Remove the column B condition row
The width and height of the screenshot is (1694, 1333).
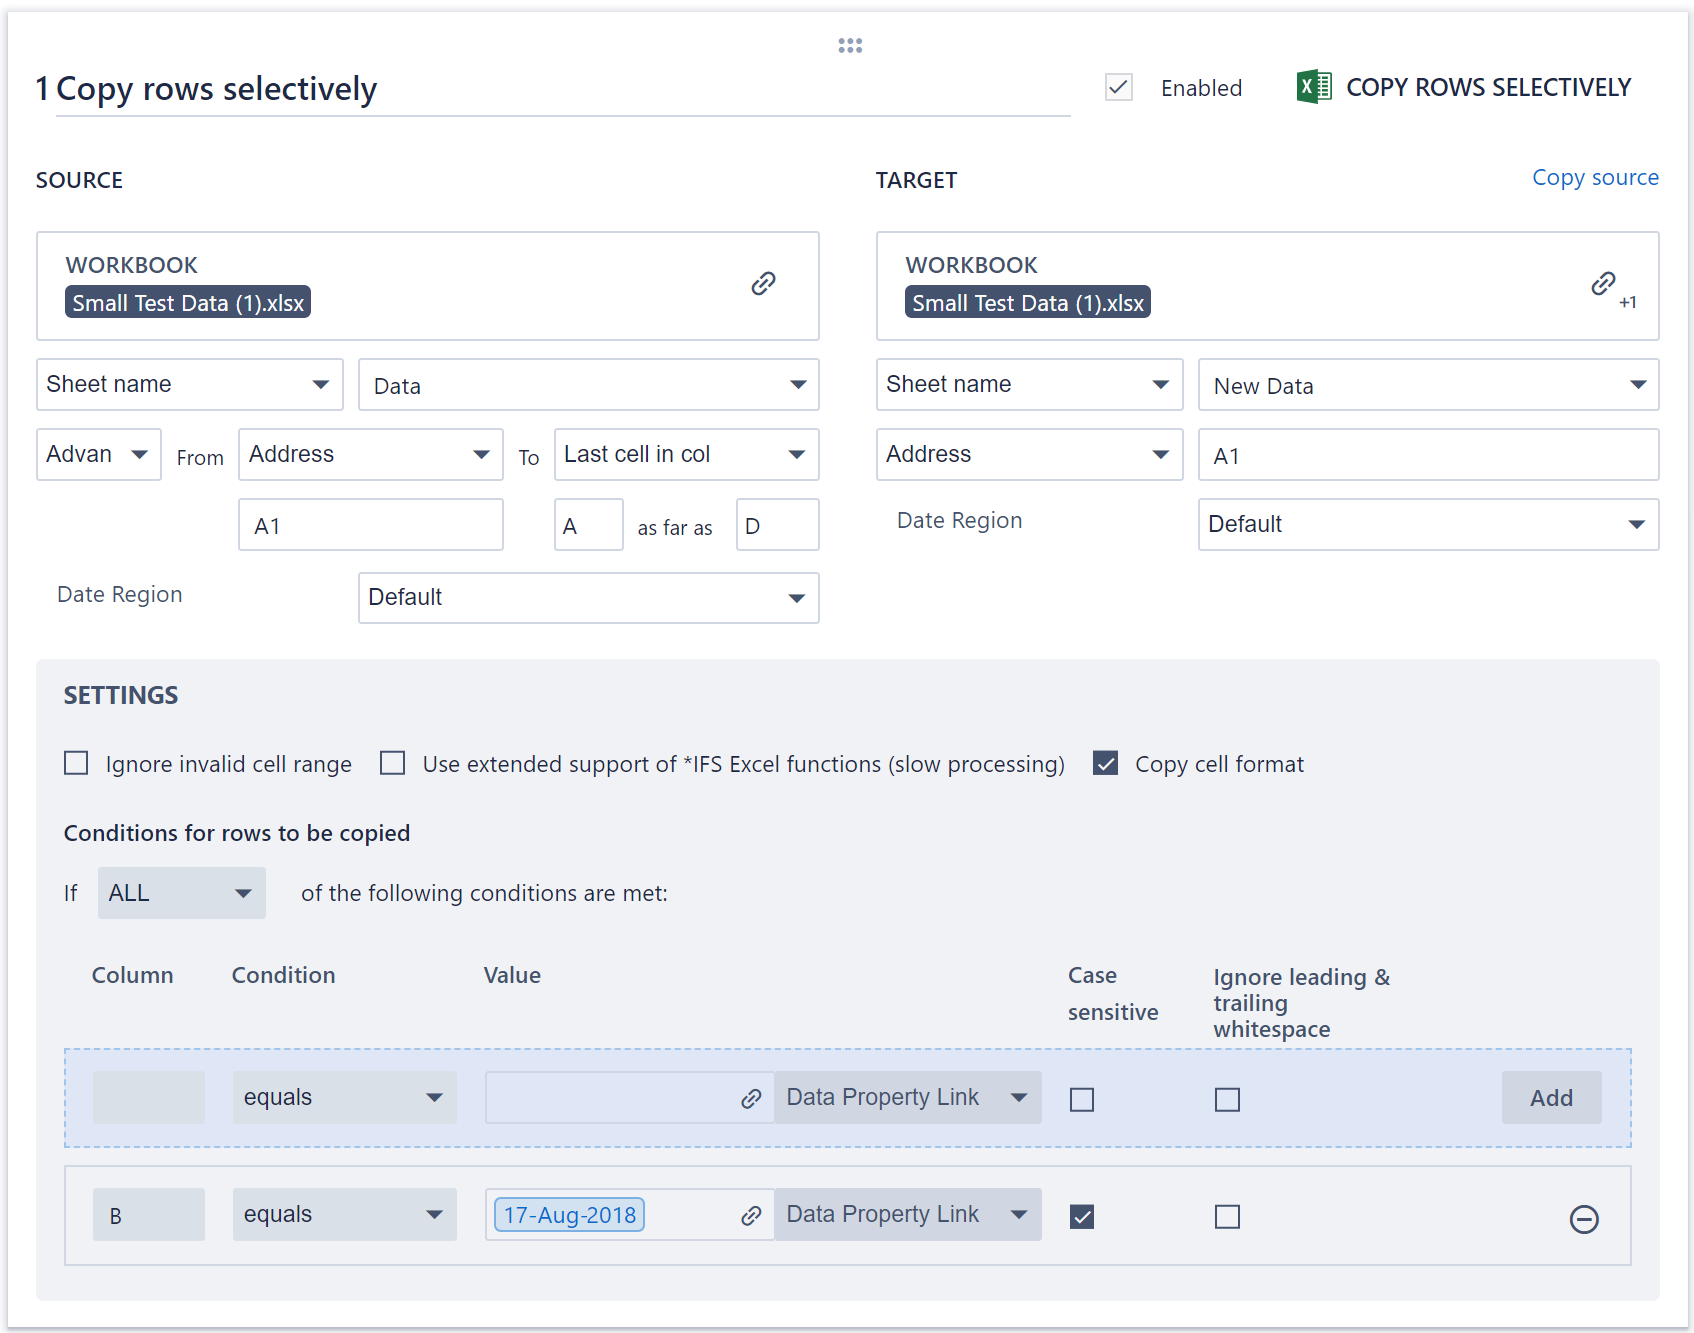[x=1583, y=1219]
